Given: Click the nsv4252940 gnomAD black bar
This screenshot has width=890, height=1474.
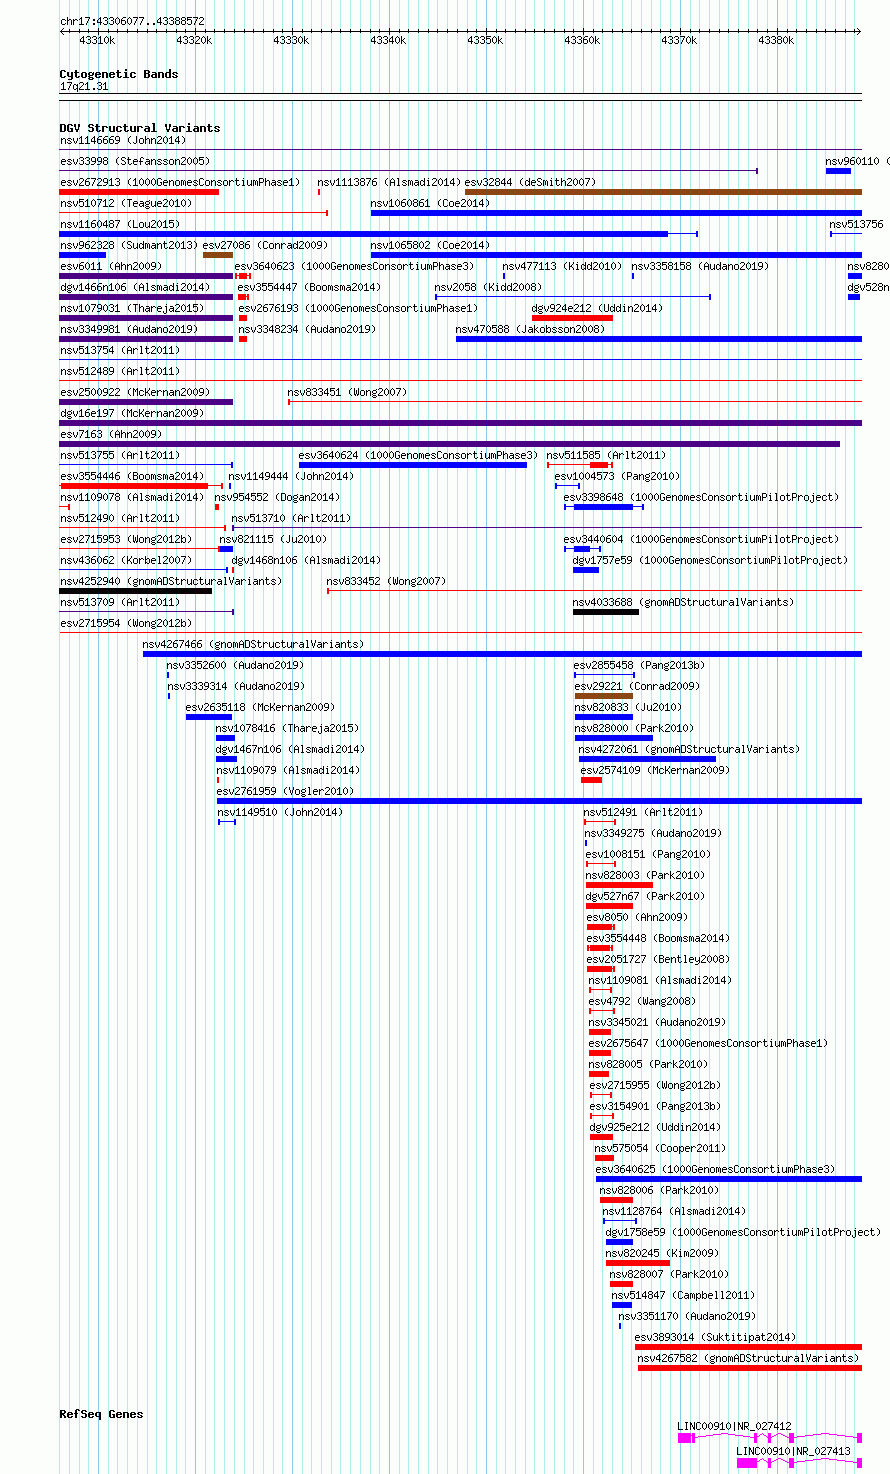Looking at the screenshot, I should [136, 591].
